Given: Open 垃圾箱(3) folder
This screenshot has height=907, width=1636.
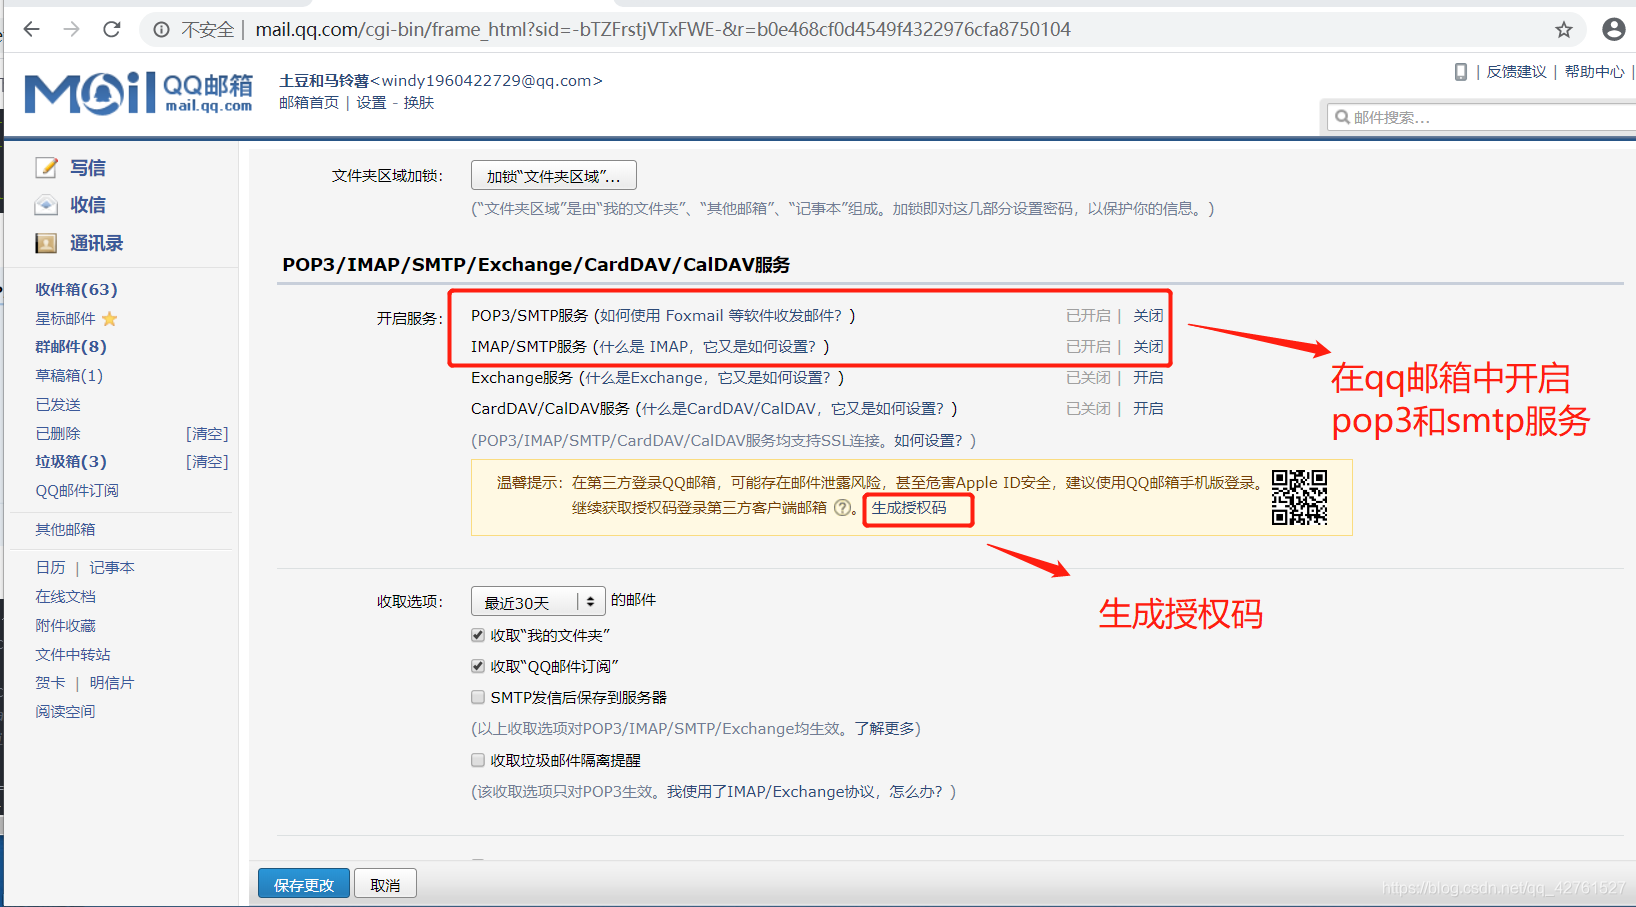Looking at the screenshot, I should pyautogui.click(x=71, y=462).
